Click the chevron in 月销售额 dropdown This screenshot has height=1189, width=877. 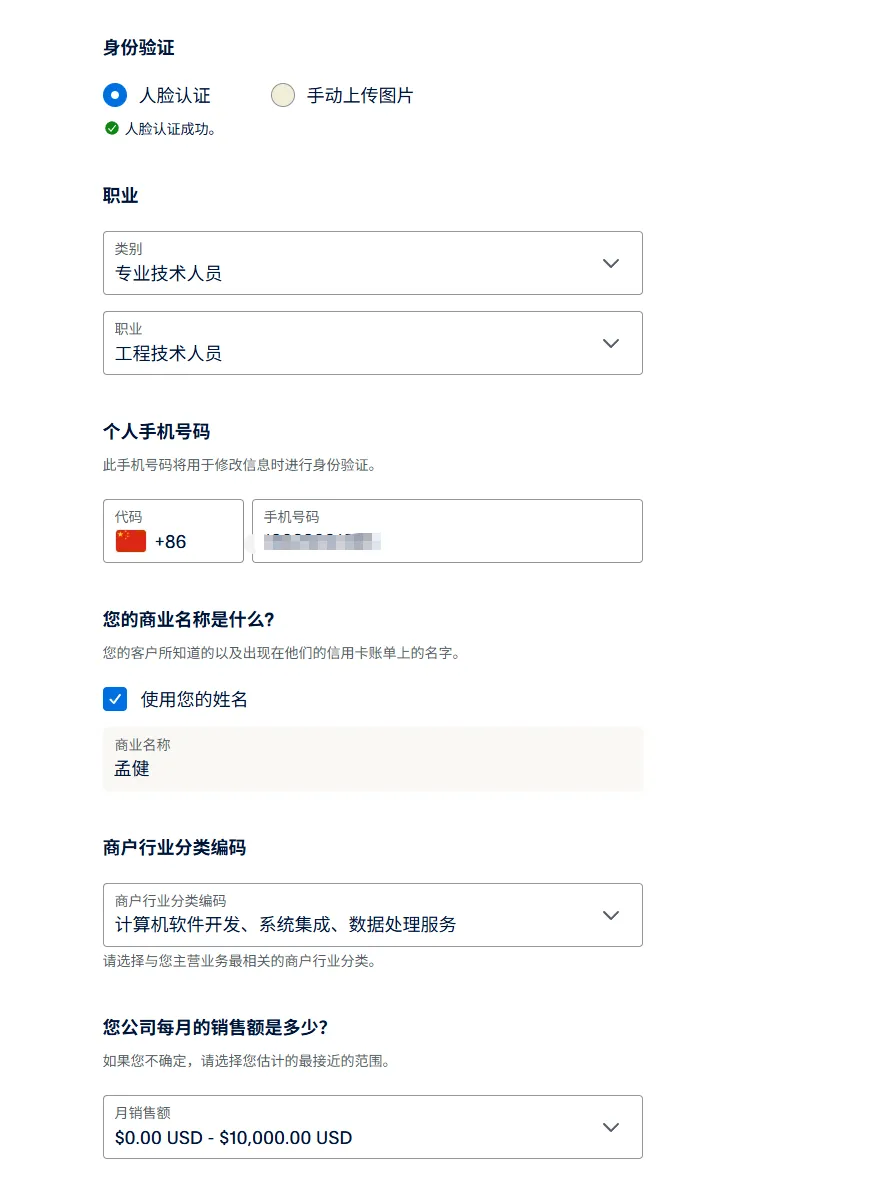(611, 1127)
